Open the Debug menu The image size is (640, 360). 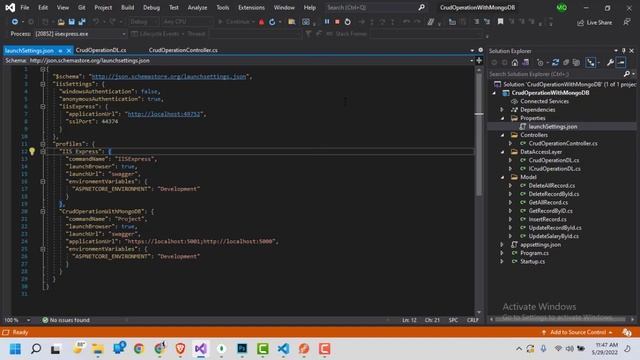(151, 7)
